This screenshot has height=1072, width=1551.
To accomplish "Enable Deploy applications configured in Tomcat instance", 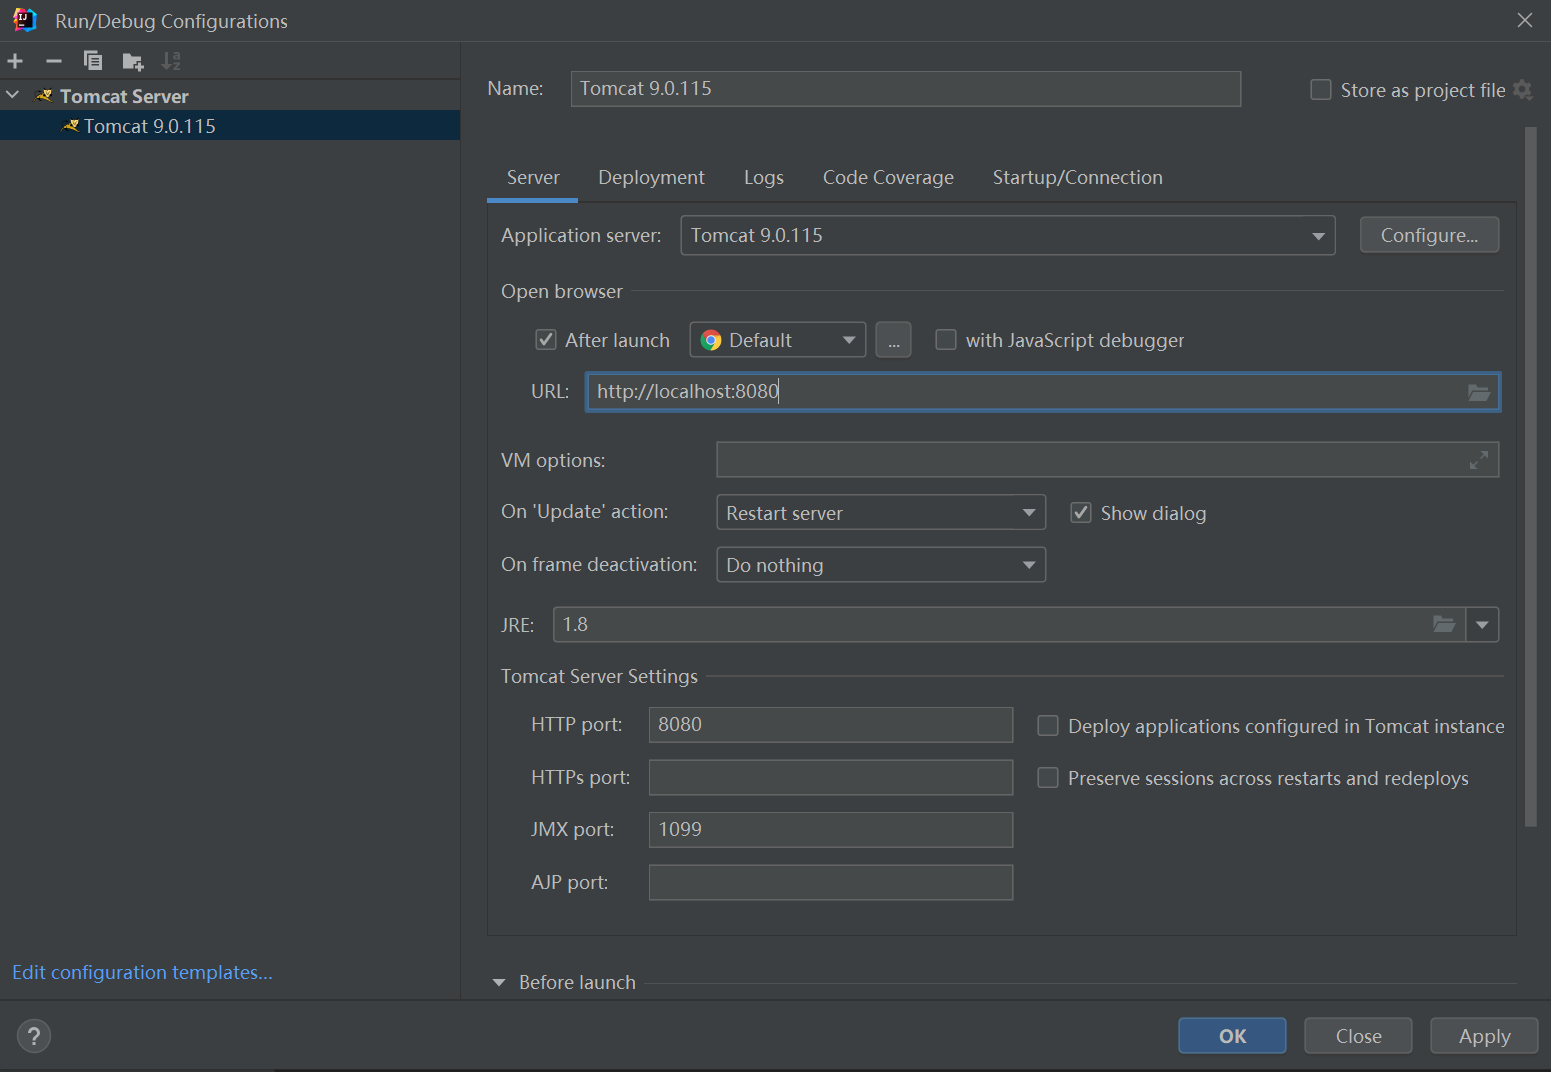I will (x=1048, y=726).
